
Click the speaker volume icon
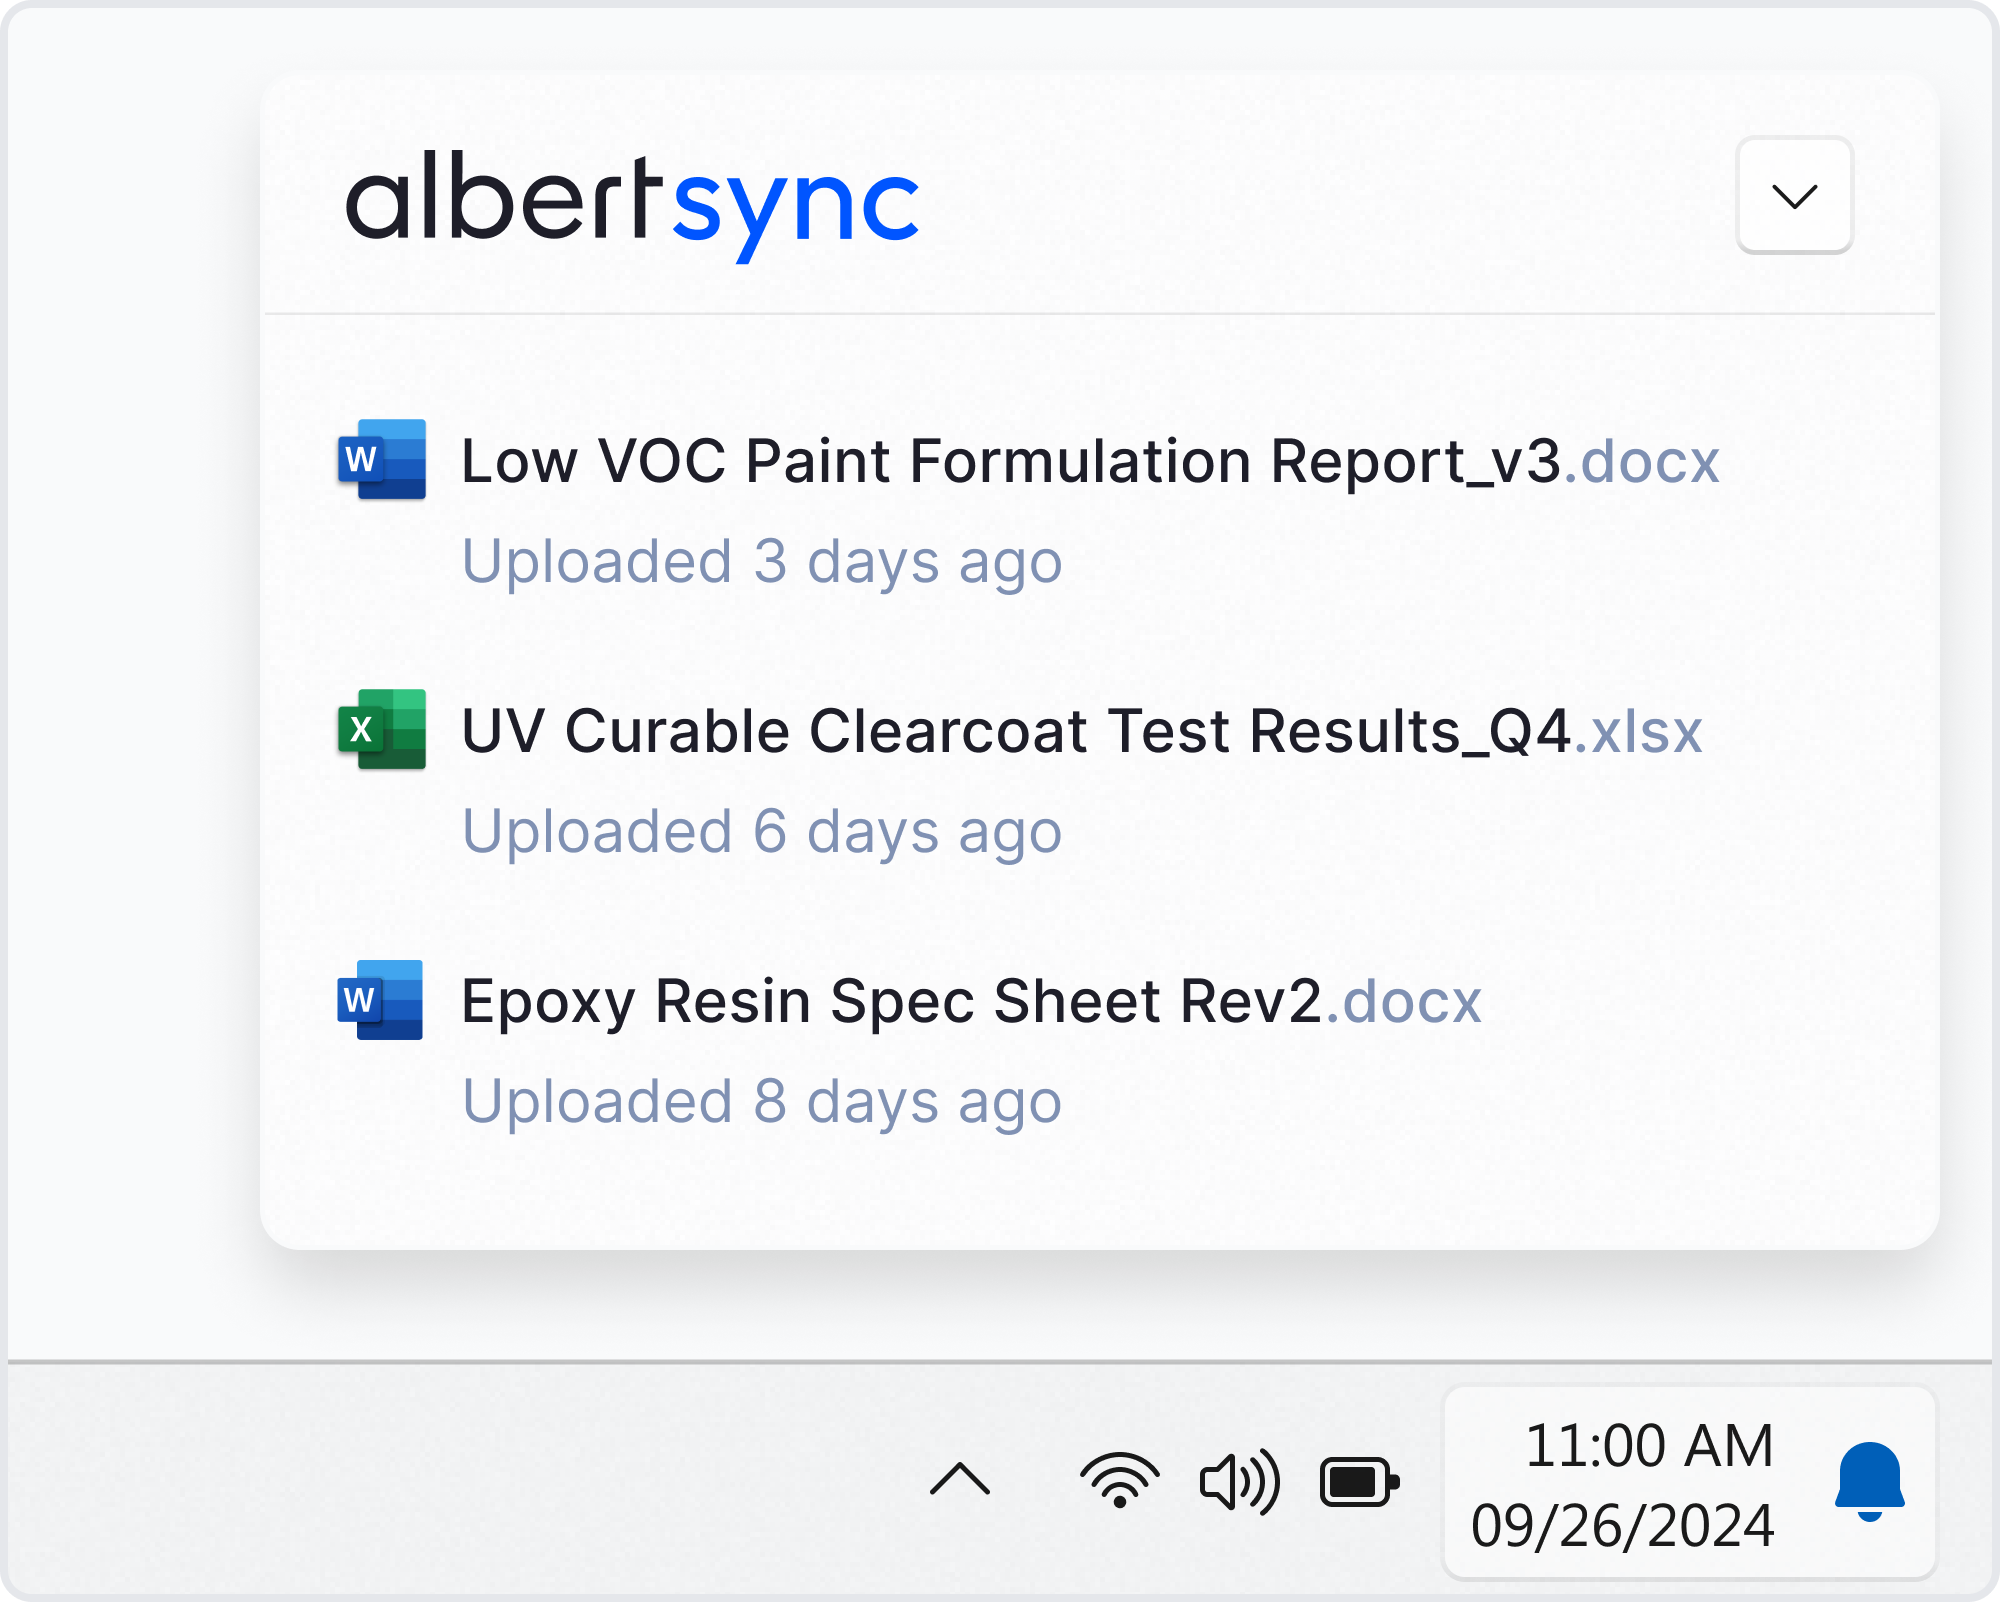click(x=1239, y=1481)
